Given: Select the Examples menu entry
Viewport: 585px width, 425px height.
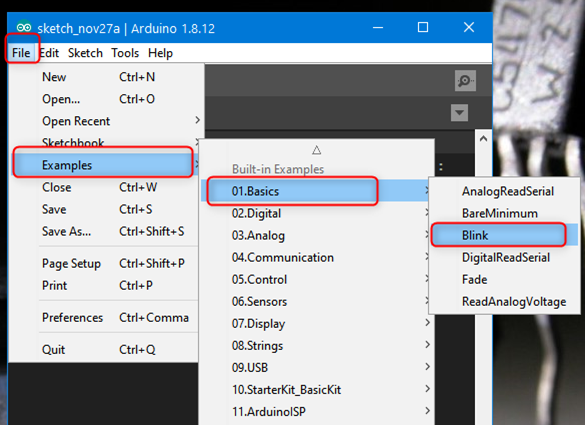Looking at the screenshot, I should point(104,165).
